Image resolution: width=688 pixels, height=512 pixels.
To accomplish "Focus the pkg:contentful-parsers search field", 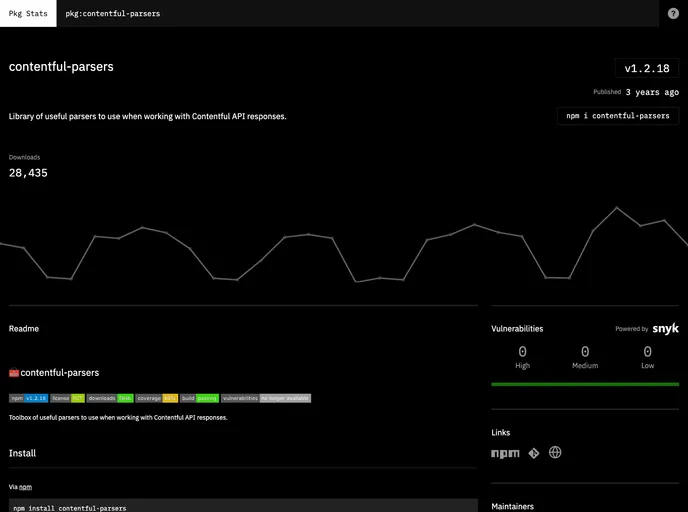I will pos(358,13).
